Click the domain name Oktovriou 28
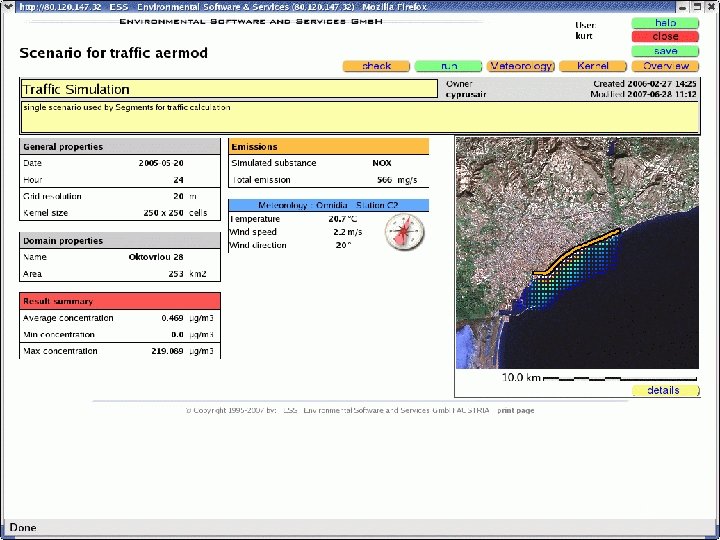 [156, 257]
